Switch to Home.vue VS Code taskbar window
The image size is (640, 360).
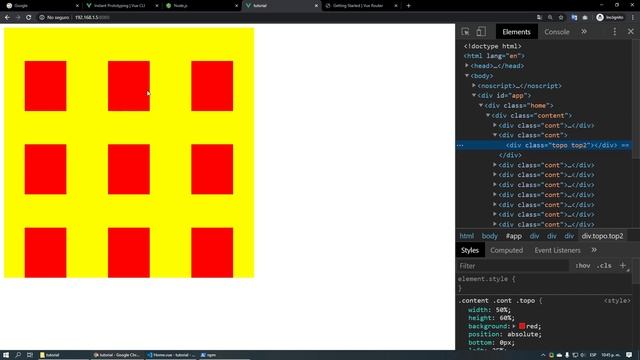(171, 355)
